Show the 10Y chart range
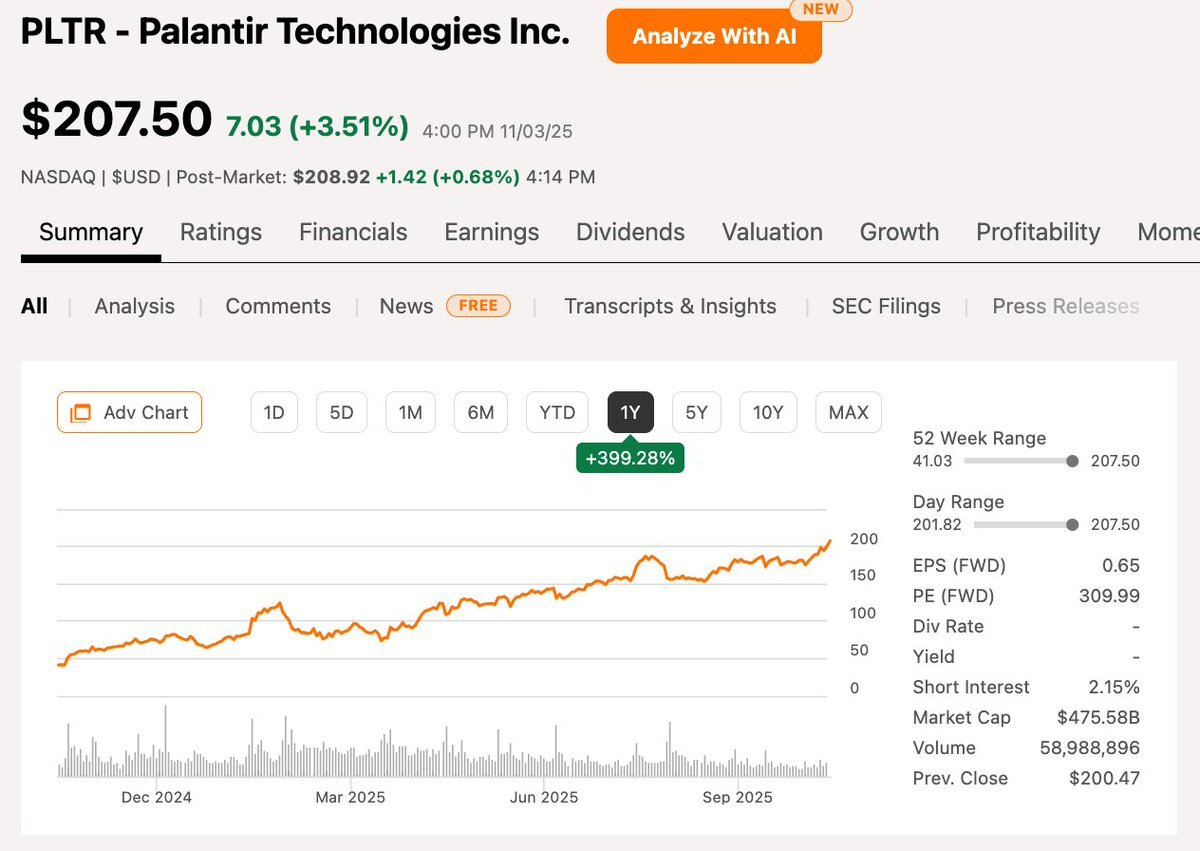 point(768,413)
